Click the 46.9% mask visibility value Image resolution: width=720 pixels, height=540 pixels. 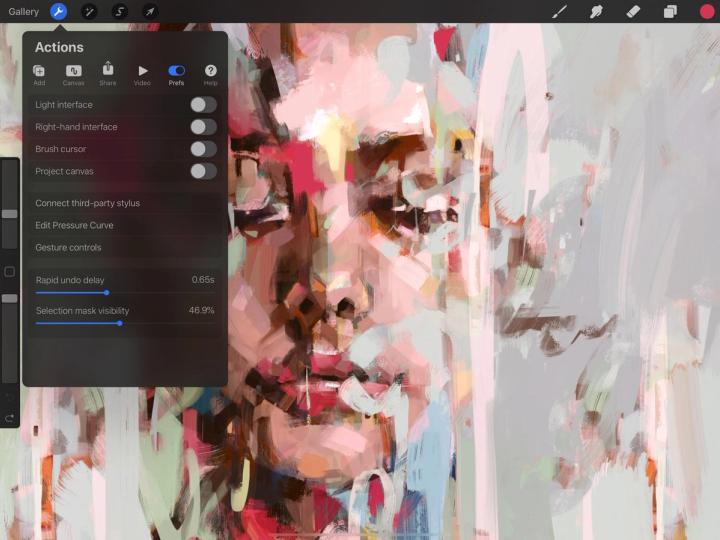pyautogui.click(x=202, y=310)
